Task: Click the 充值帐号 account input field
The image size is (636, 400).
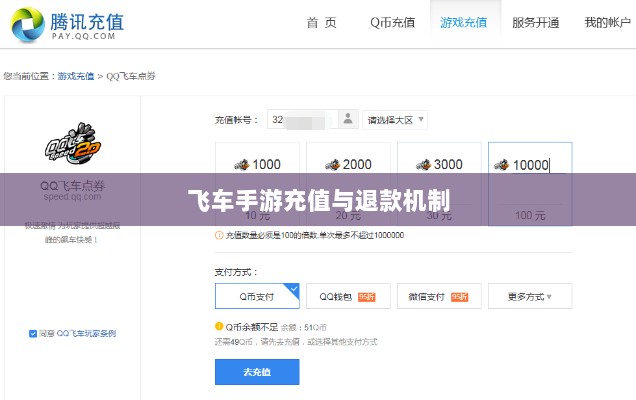Action: (x=302, y=120)
